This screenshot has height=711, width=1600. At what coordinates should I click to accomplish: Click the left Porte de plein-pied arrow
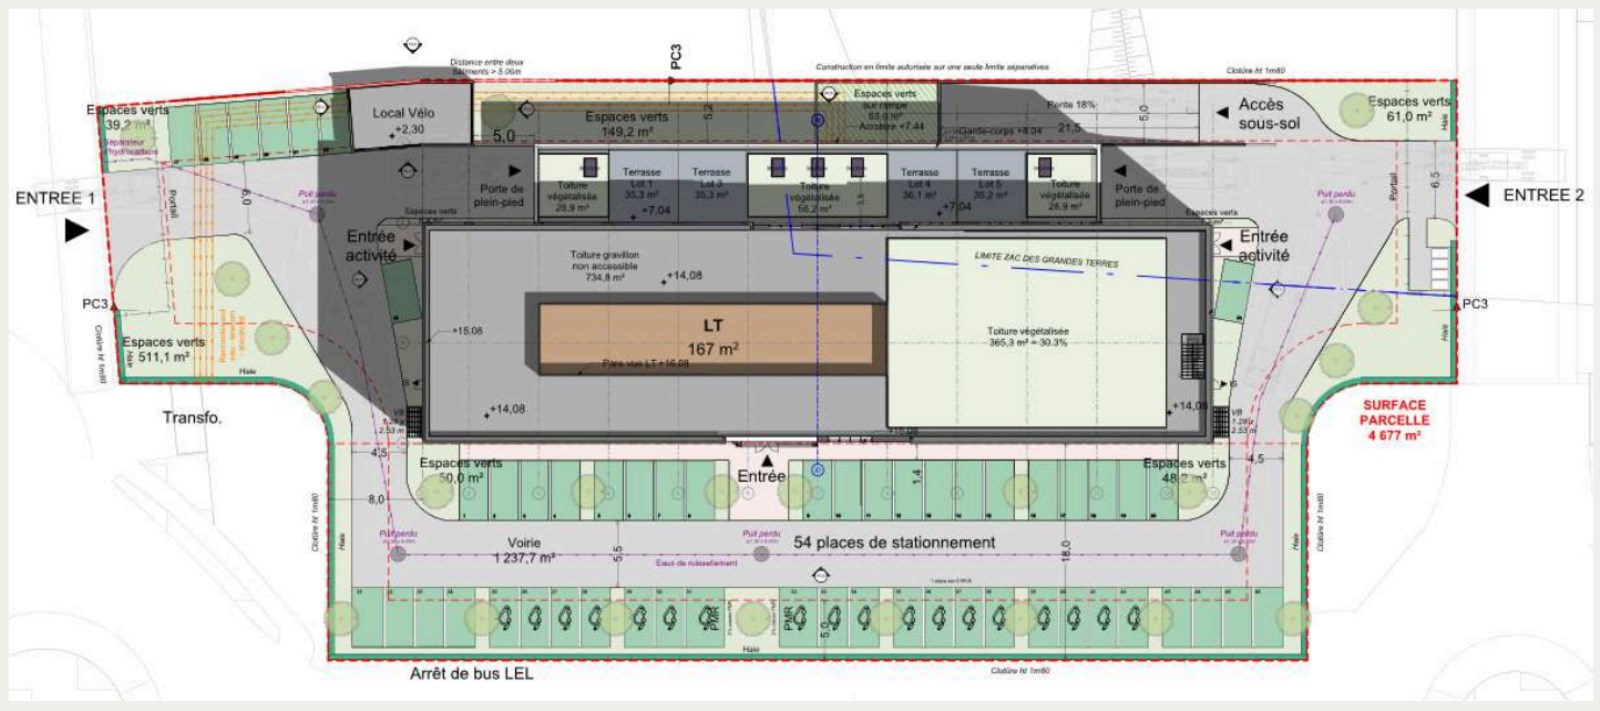tap(515, 171)
